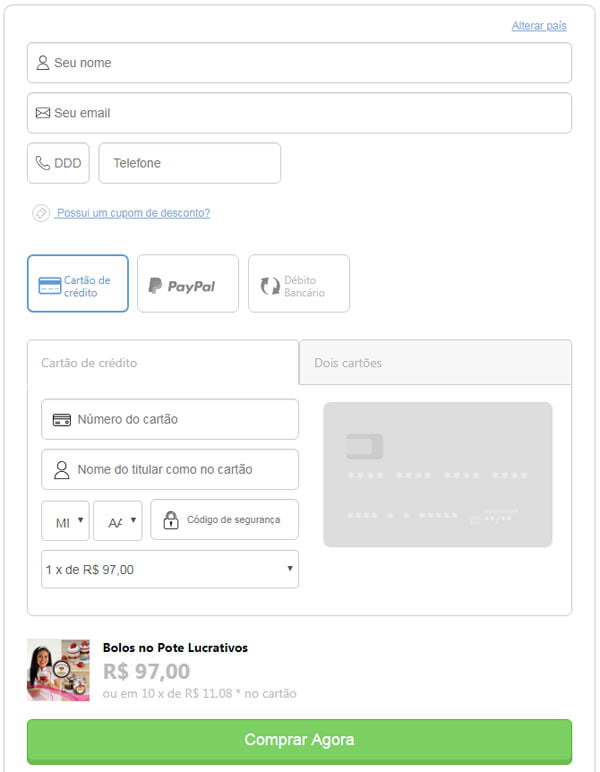Switch to the Cartão de crédito tab
The image size is (600, 772).
click(163, 362)
